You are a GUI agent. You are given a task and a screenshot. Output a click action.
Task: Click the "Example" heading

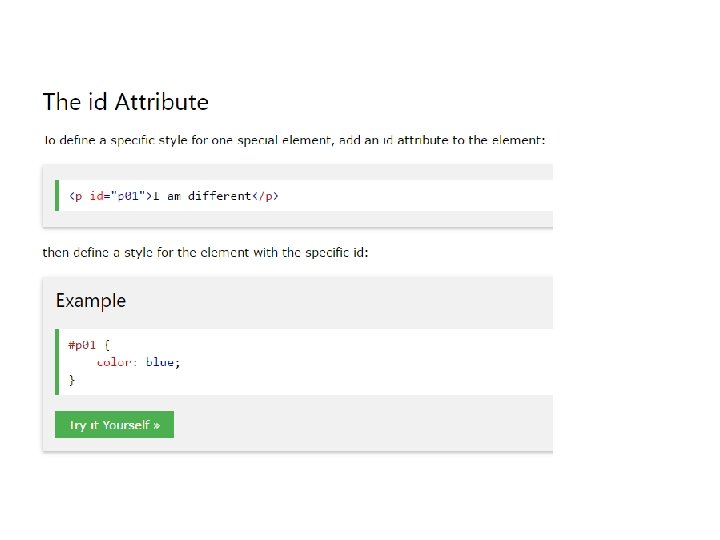91,300
